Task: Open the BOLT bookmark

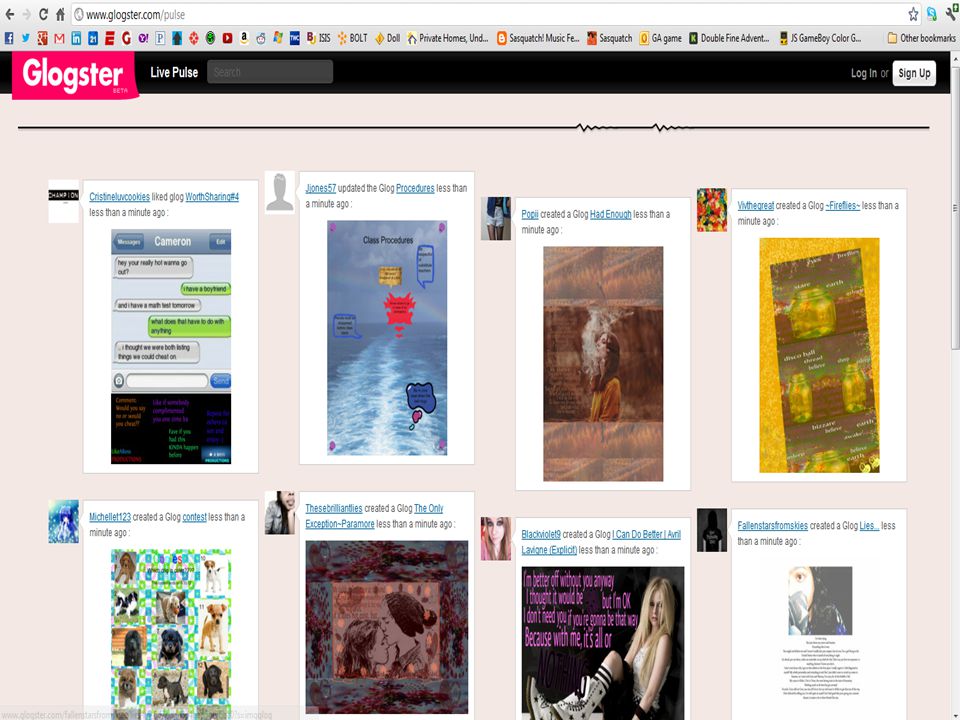Action: [x=353, y=38]
